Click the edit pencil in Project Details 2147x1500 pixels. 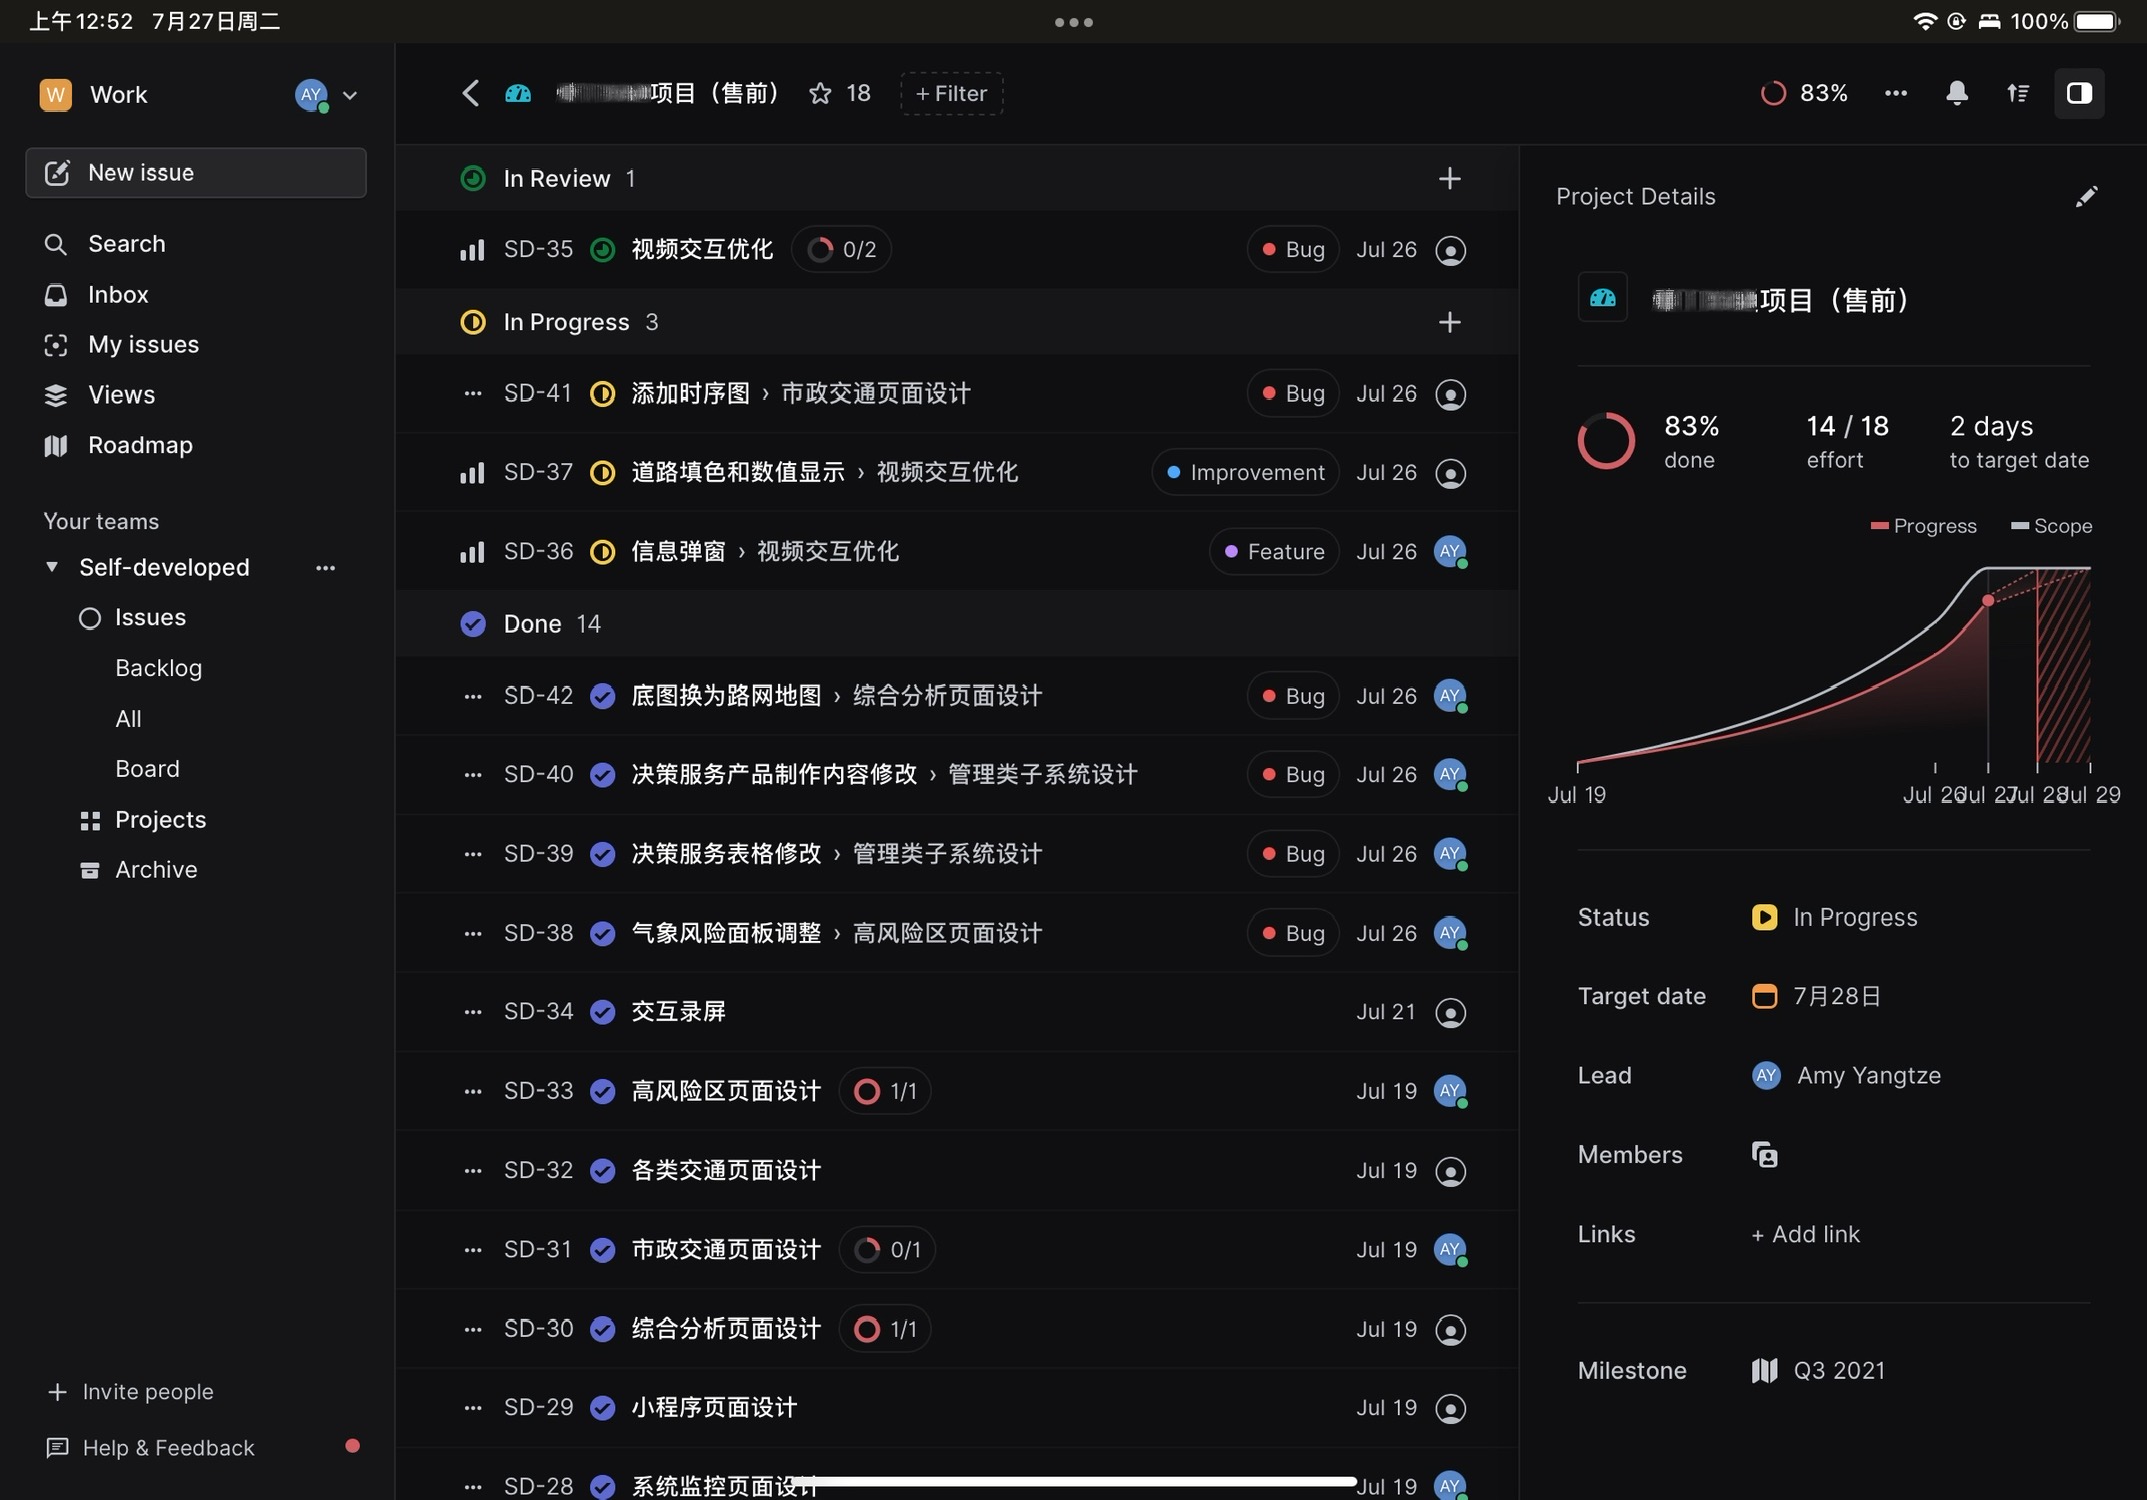pyautogui.click(x=2085, y=196)
